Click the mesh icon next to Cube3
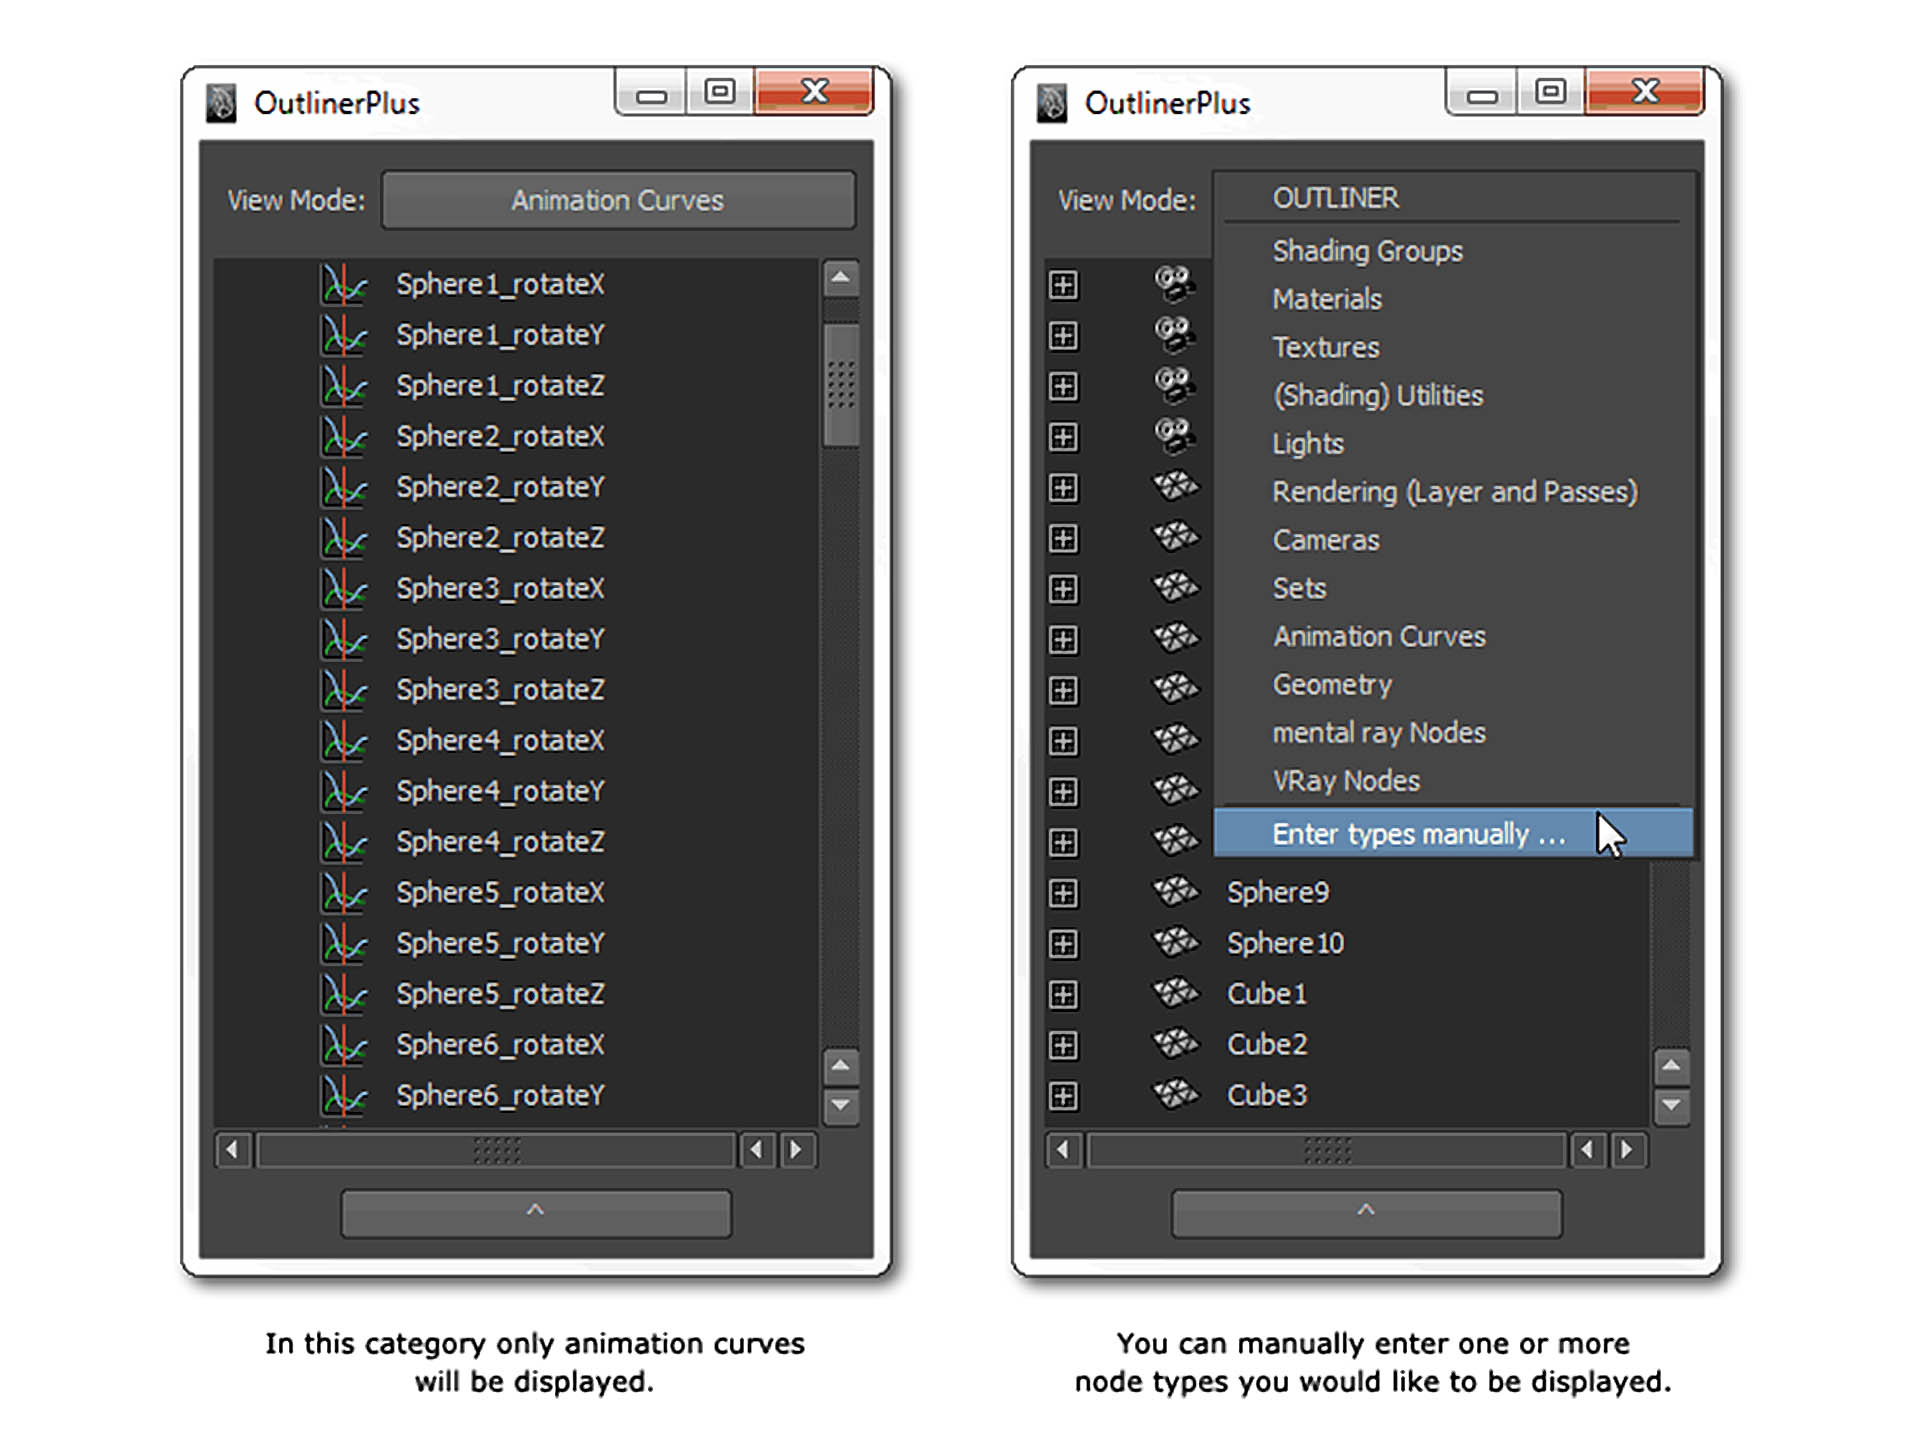Viewport: 1920px width, 1444px height. coord(1175,1095)
